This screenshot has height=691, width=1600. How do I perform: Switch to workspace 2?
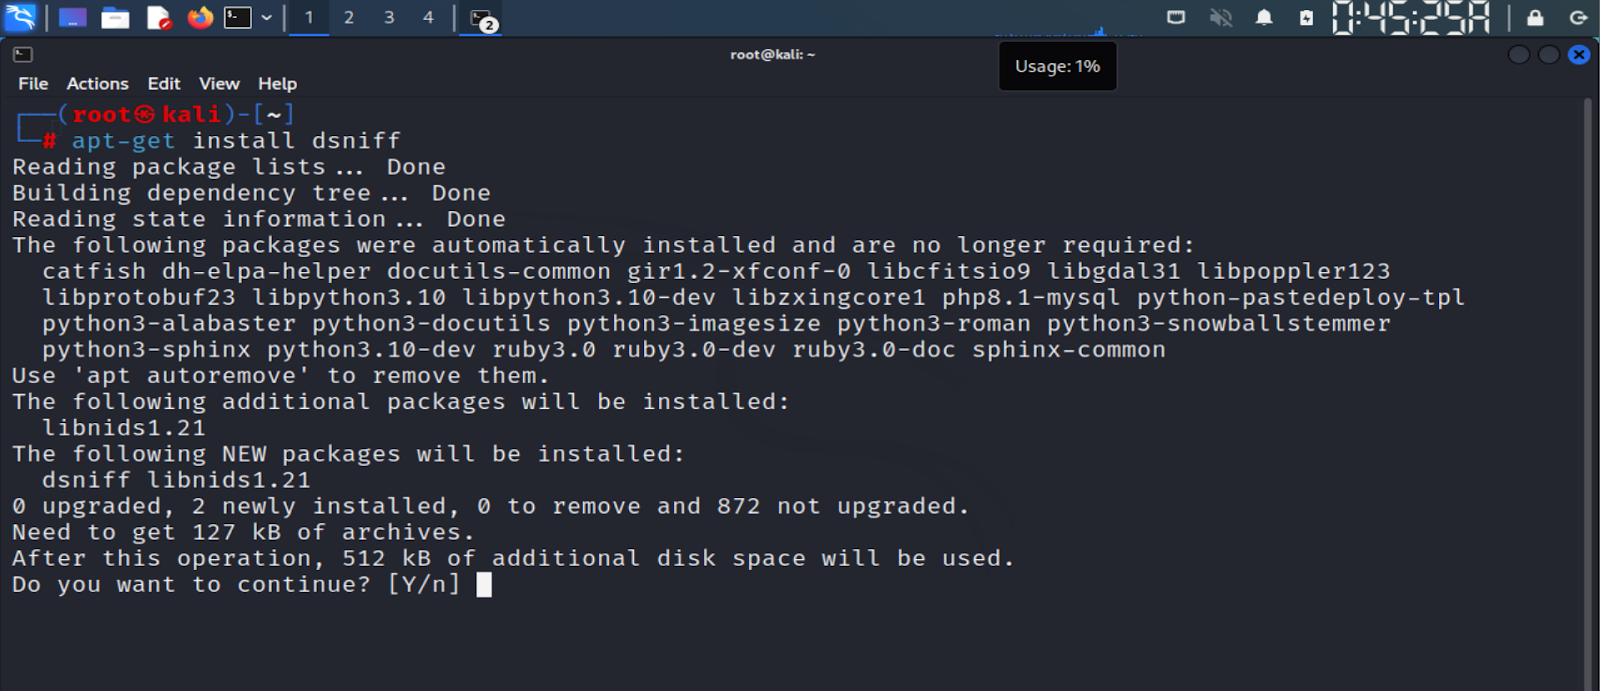pyautogui.click(x=349, y=17)
